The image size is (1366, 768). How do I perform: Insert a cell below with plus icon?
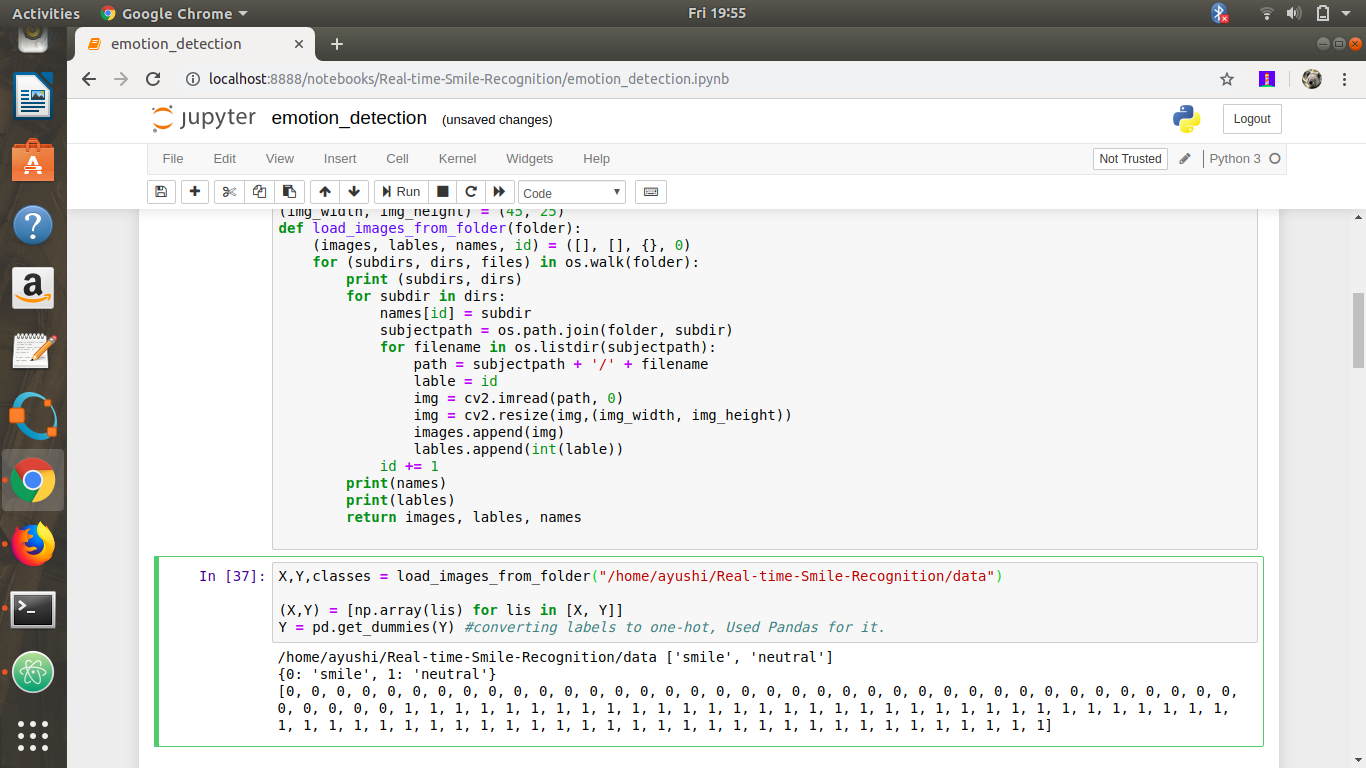point(194,192)
